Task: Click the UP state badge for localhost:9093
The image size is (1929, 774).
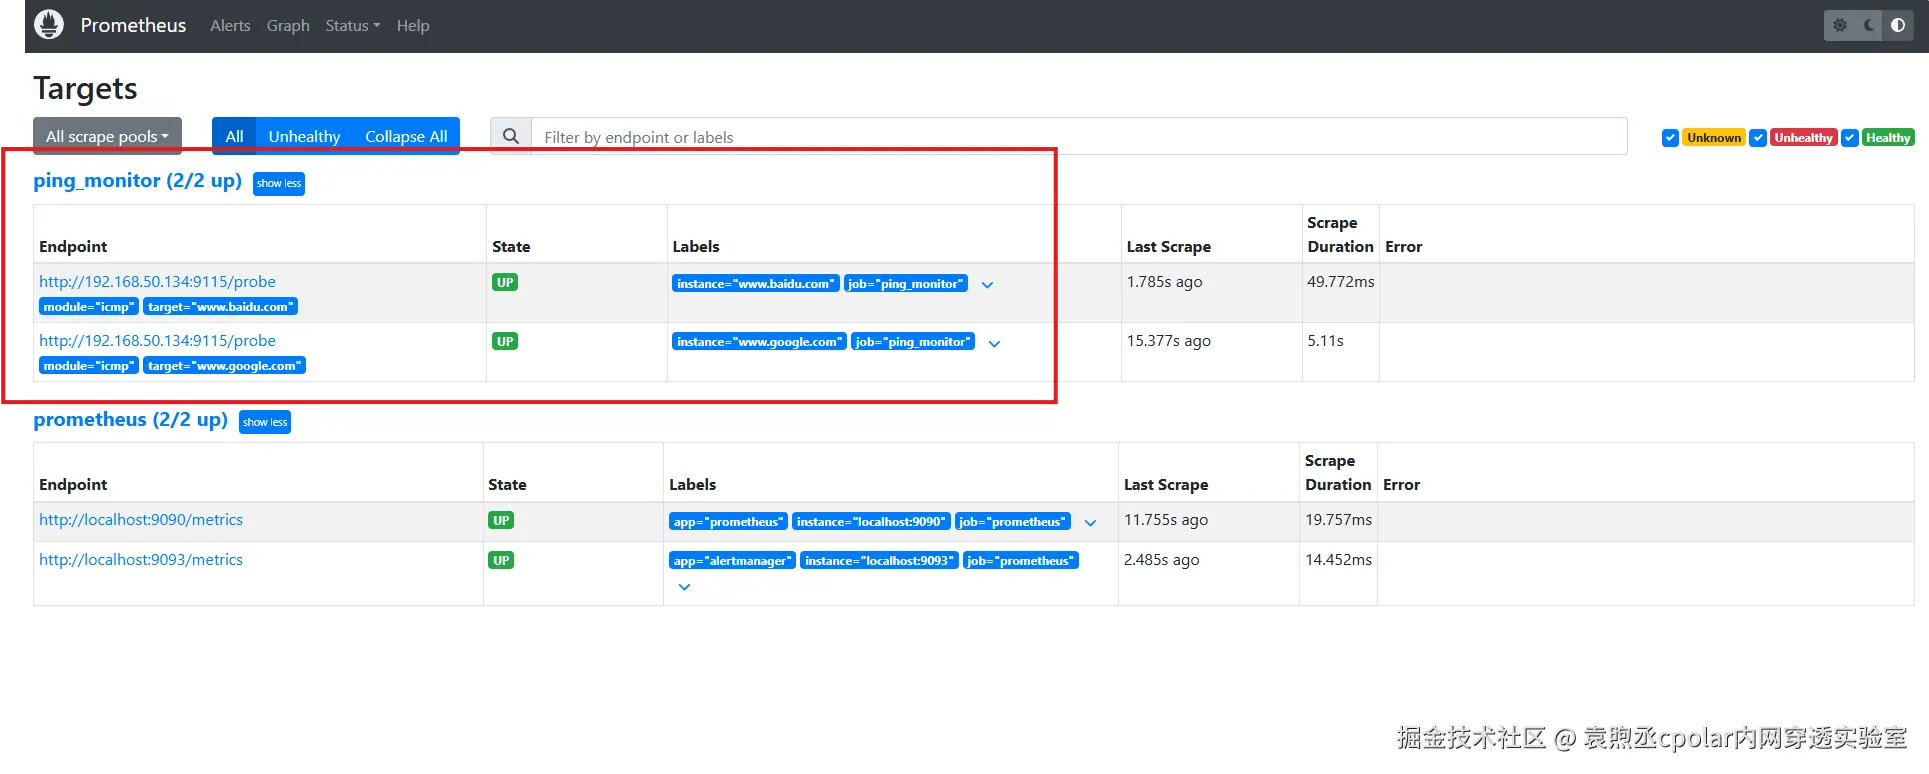Action: pyautogui.click(x=501, y=561)
